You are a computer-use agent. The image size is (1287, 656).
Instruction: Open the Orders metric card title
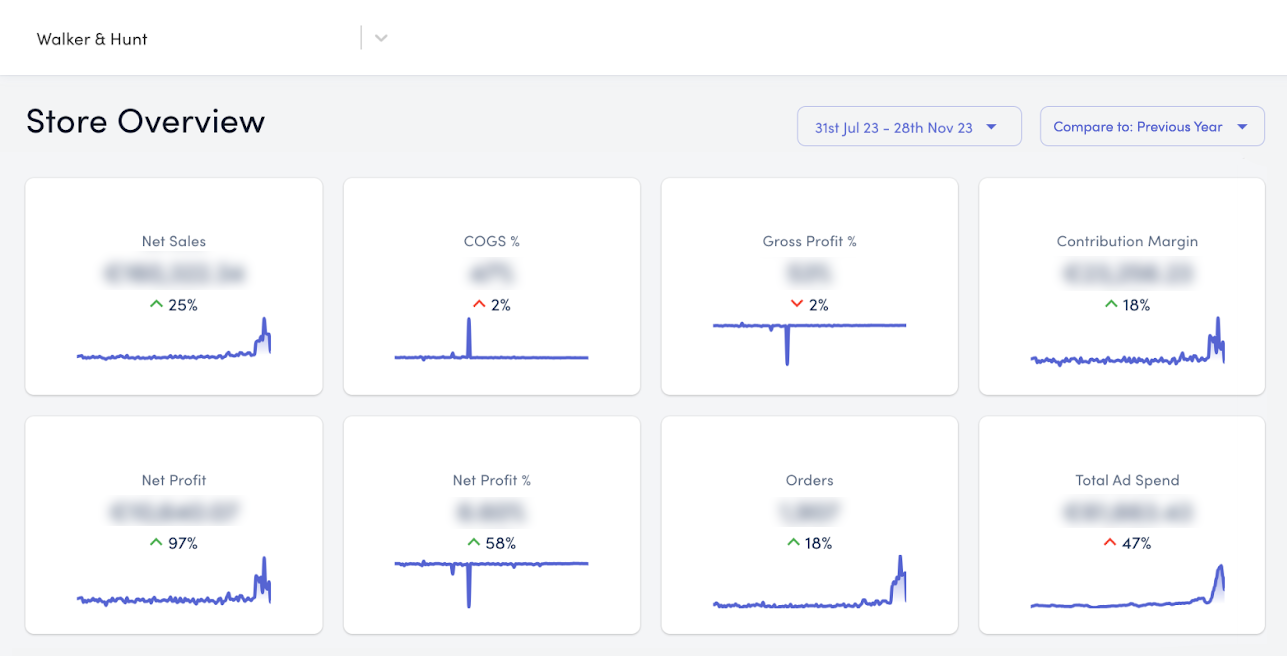[x=809, y=480]
